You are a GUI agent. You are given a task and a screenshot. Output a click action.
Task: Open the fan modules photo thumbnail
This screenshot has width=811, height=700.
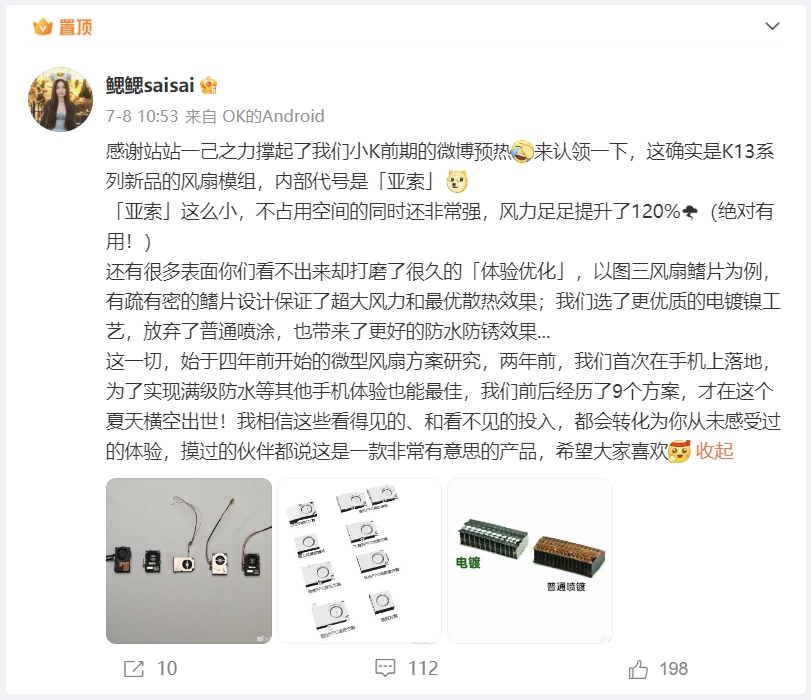point(189,561)
